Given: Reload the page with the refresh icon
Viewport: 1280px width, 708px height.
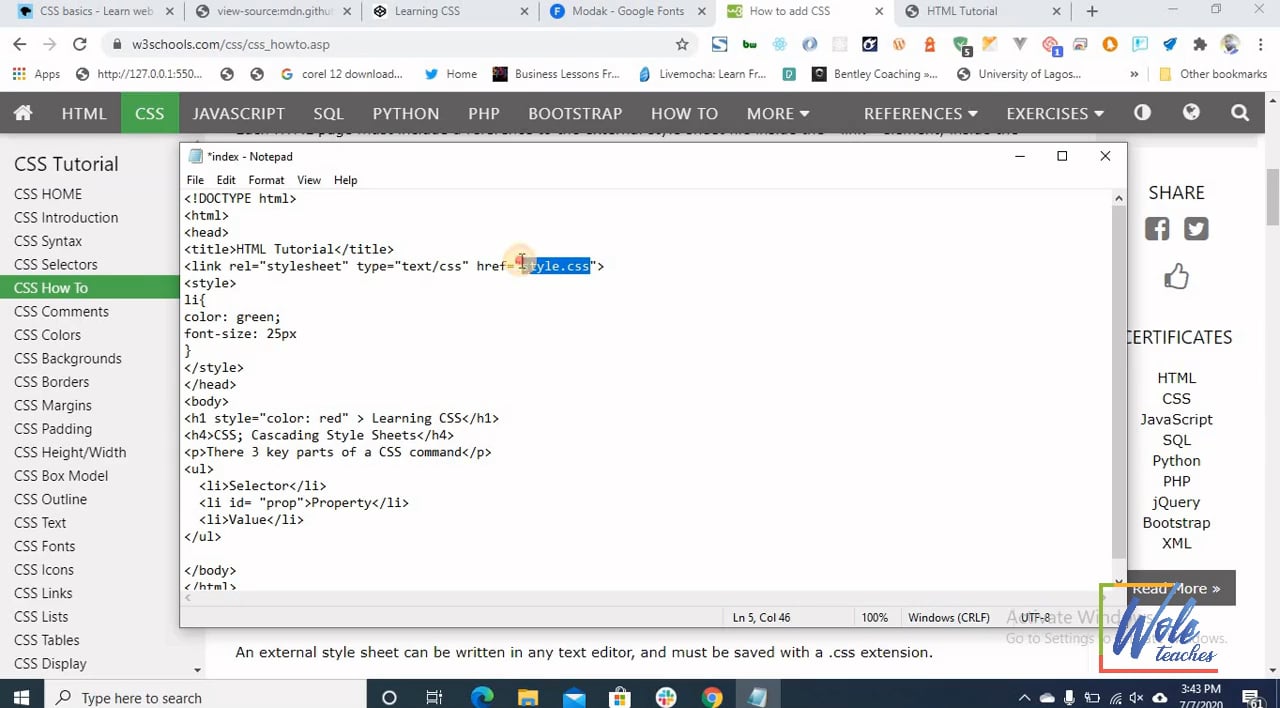Looking at the screenshot, I should (x=80, y=44).
